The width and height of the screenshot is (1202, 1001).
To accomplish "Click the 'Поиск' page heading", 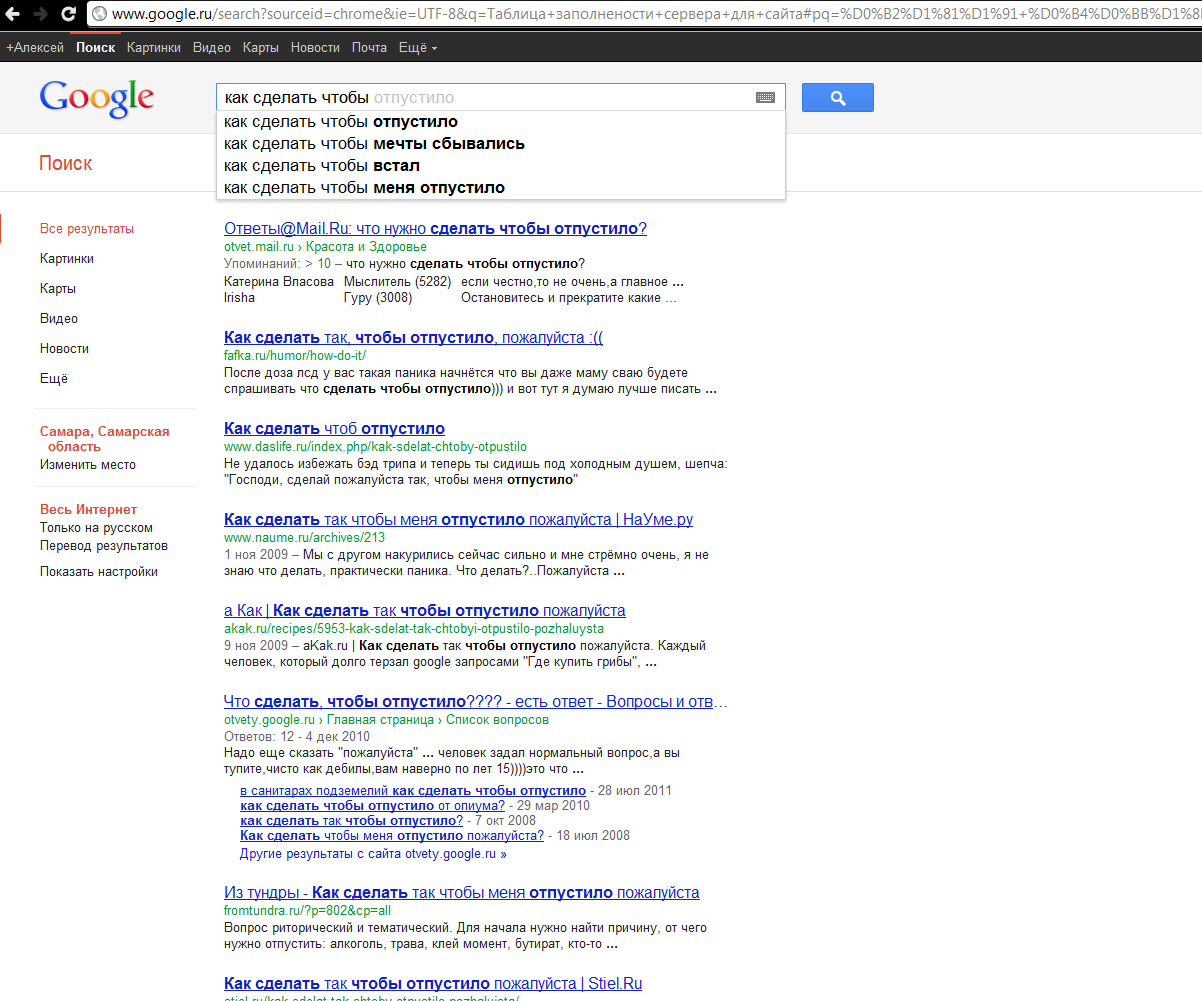I will [66, 163].
